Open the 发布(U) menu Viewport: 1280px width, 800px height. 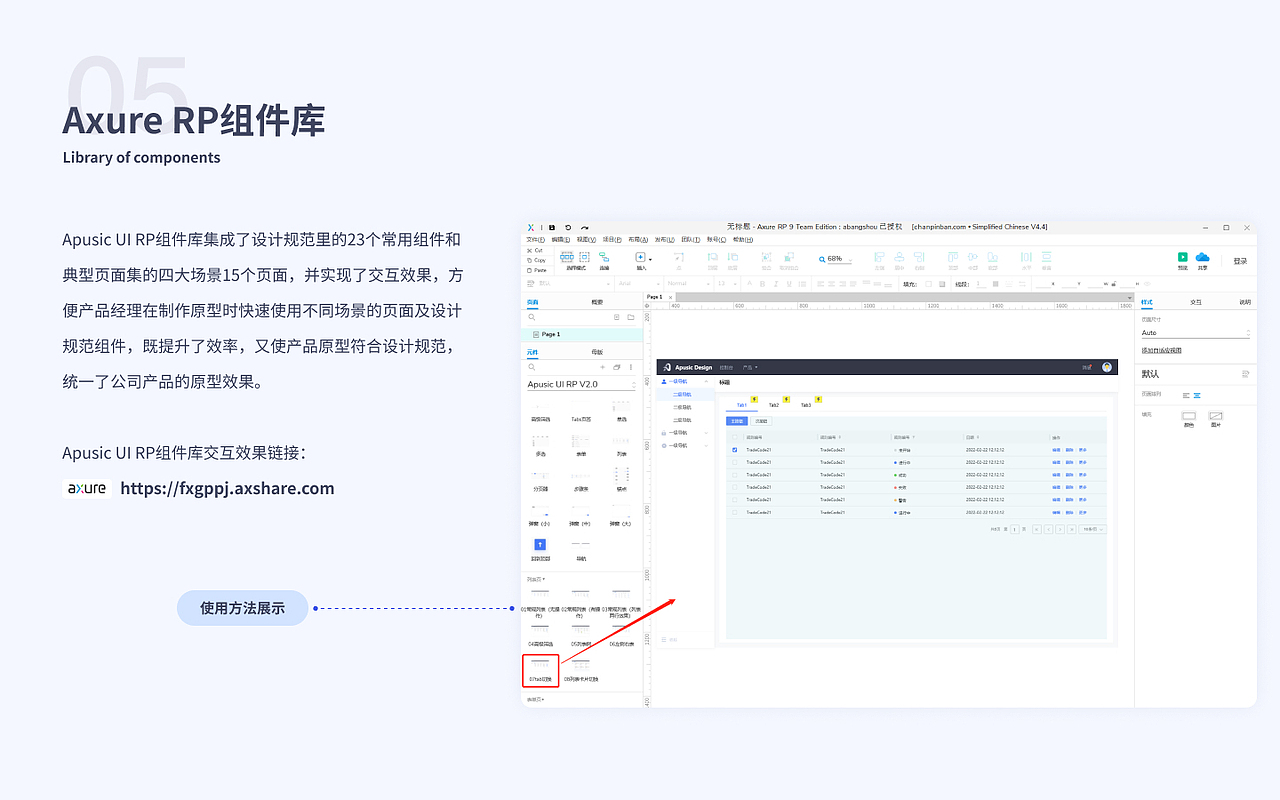(664, 240)
